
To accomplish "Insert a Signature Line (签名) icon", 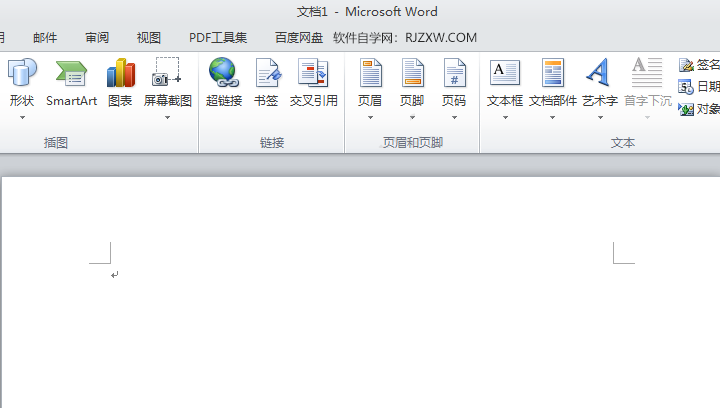I will tap(686, 65).
